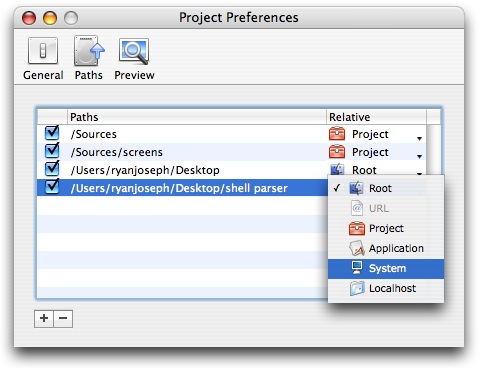This screenshot has width=479, height=368.
Task: Click the toolbox icon next to Project menu item
Action: pos(357,228)
